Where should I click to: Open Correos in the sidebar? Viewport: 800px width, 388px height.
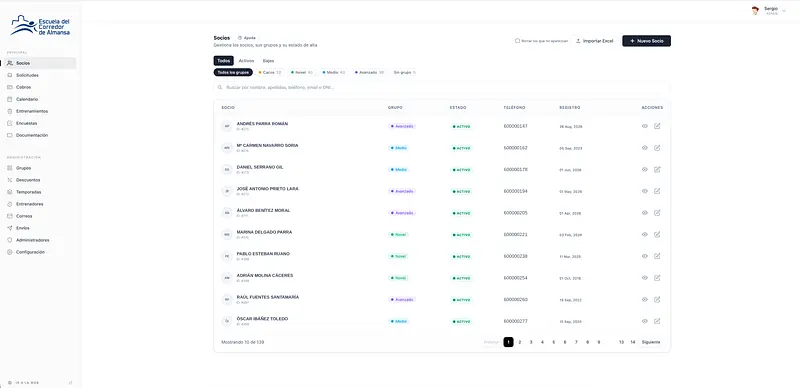point(41,216)
